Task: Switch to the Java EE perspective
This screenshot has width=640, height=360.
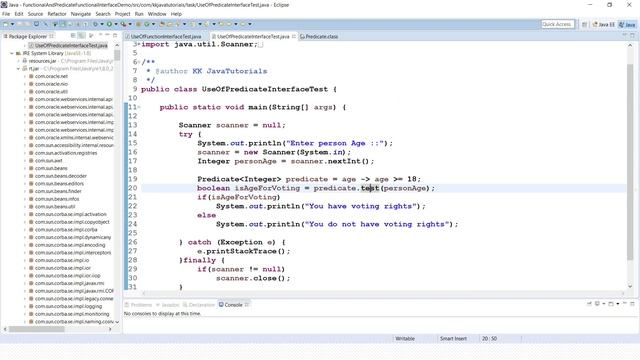Action: (604, 24)
